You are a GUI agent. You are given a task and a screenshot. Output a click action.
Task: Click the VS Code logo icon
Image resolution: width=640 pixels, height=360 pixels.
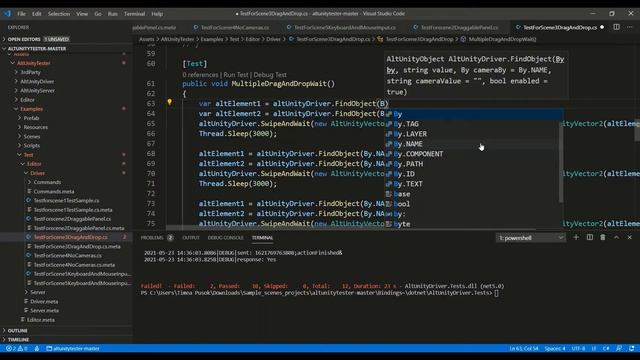(x=7, y=13)
